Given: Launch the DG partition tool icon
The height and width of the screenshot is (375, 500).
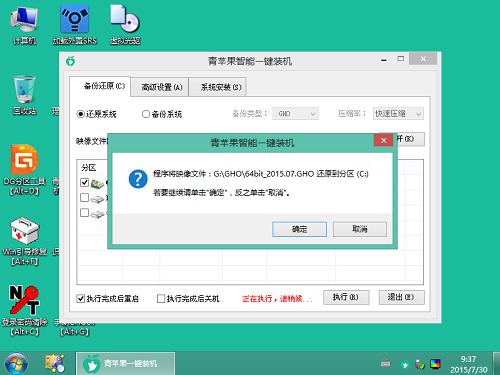Looking at the screenshot, I should tap(24, 170).
